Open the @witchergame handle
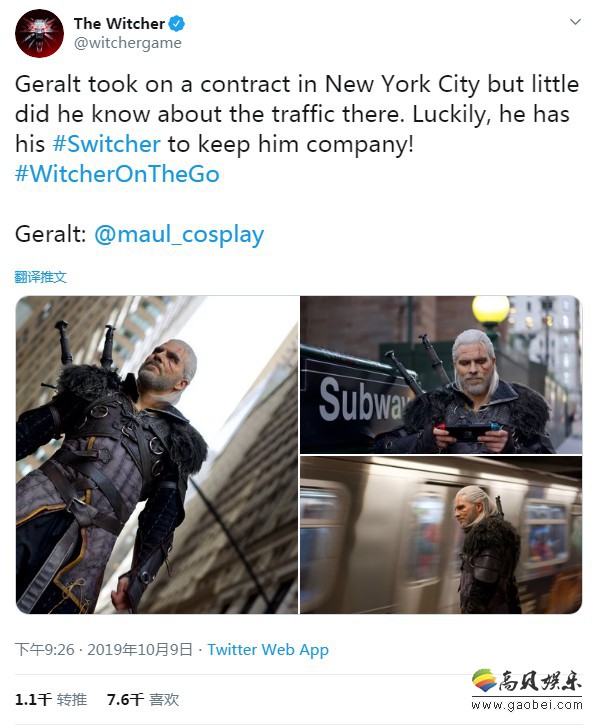Image resolution: width=598 pixels, height=728 pixels. [128, 43]
